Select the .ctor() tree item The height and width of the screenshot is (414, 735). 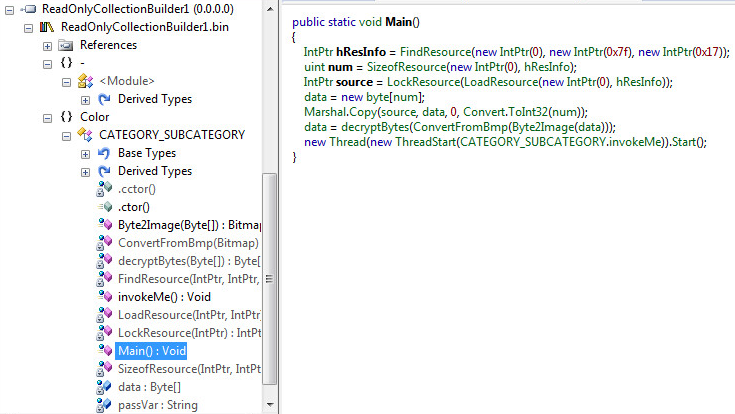click(x=134, y=207)
